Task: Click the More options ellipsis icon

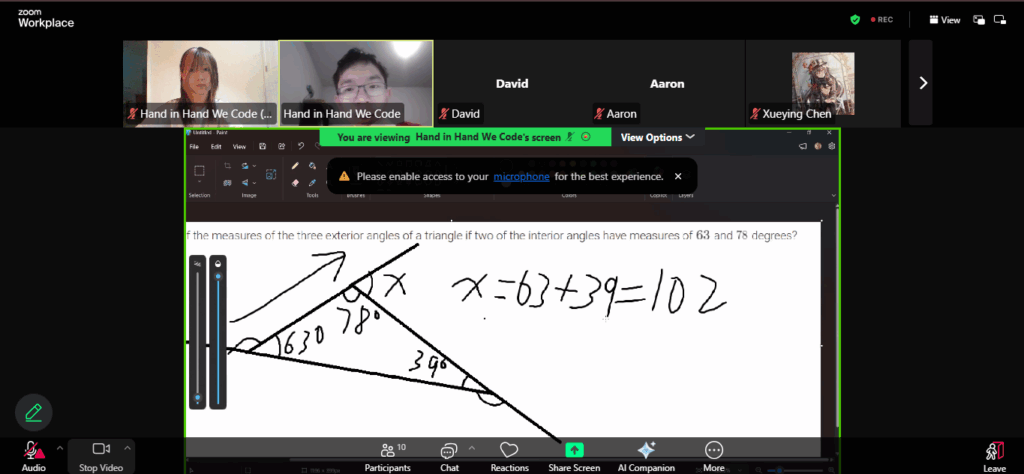Action: pos(714,451)
